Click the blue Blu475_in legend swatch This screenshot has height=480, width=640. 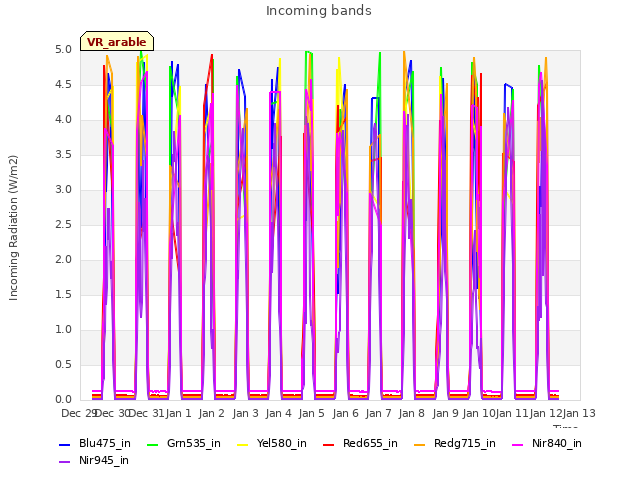coord(64,444)
